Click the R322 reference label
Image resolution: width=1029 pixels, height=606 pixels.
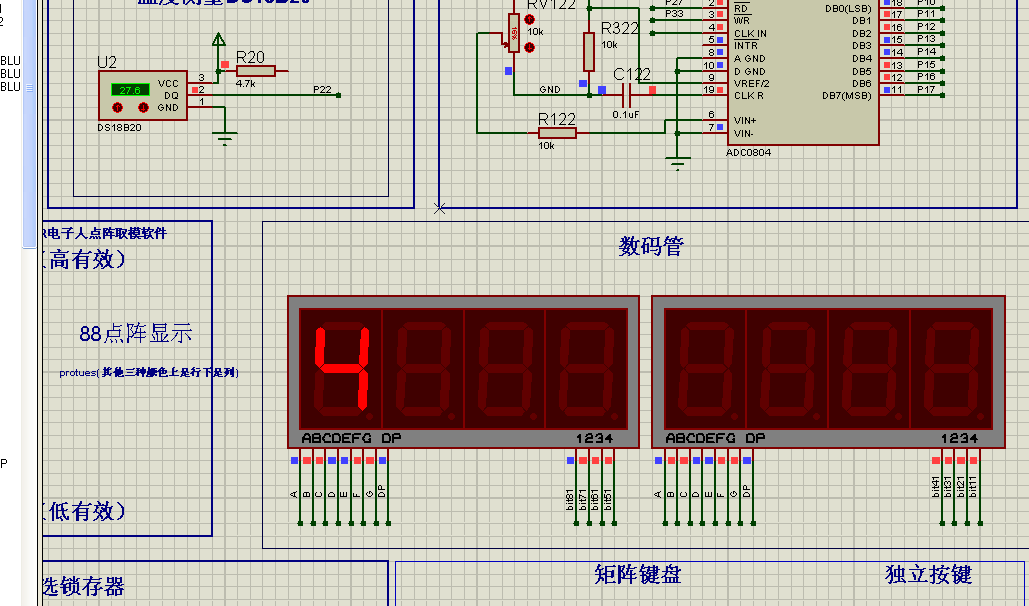coord(620,28)
